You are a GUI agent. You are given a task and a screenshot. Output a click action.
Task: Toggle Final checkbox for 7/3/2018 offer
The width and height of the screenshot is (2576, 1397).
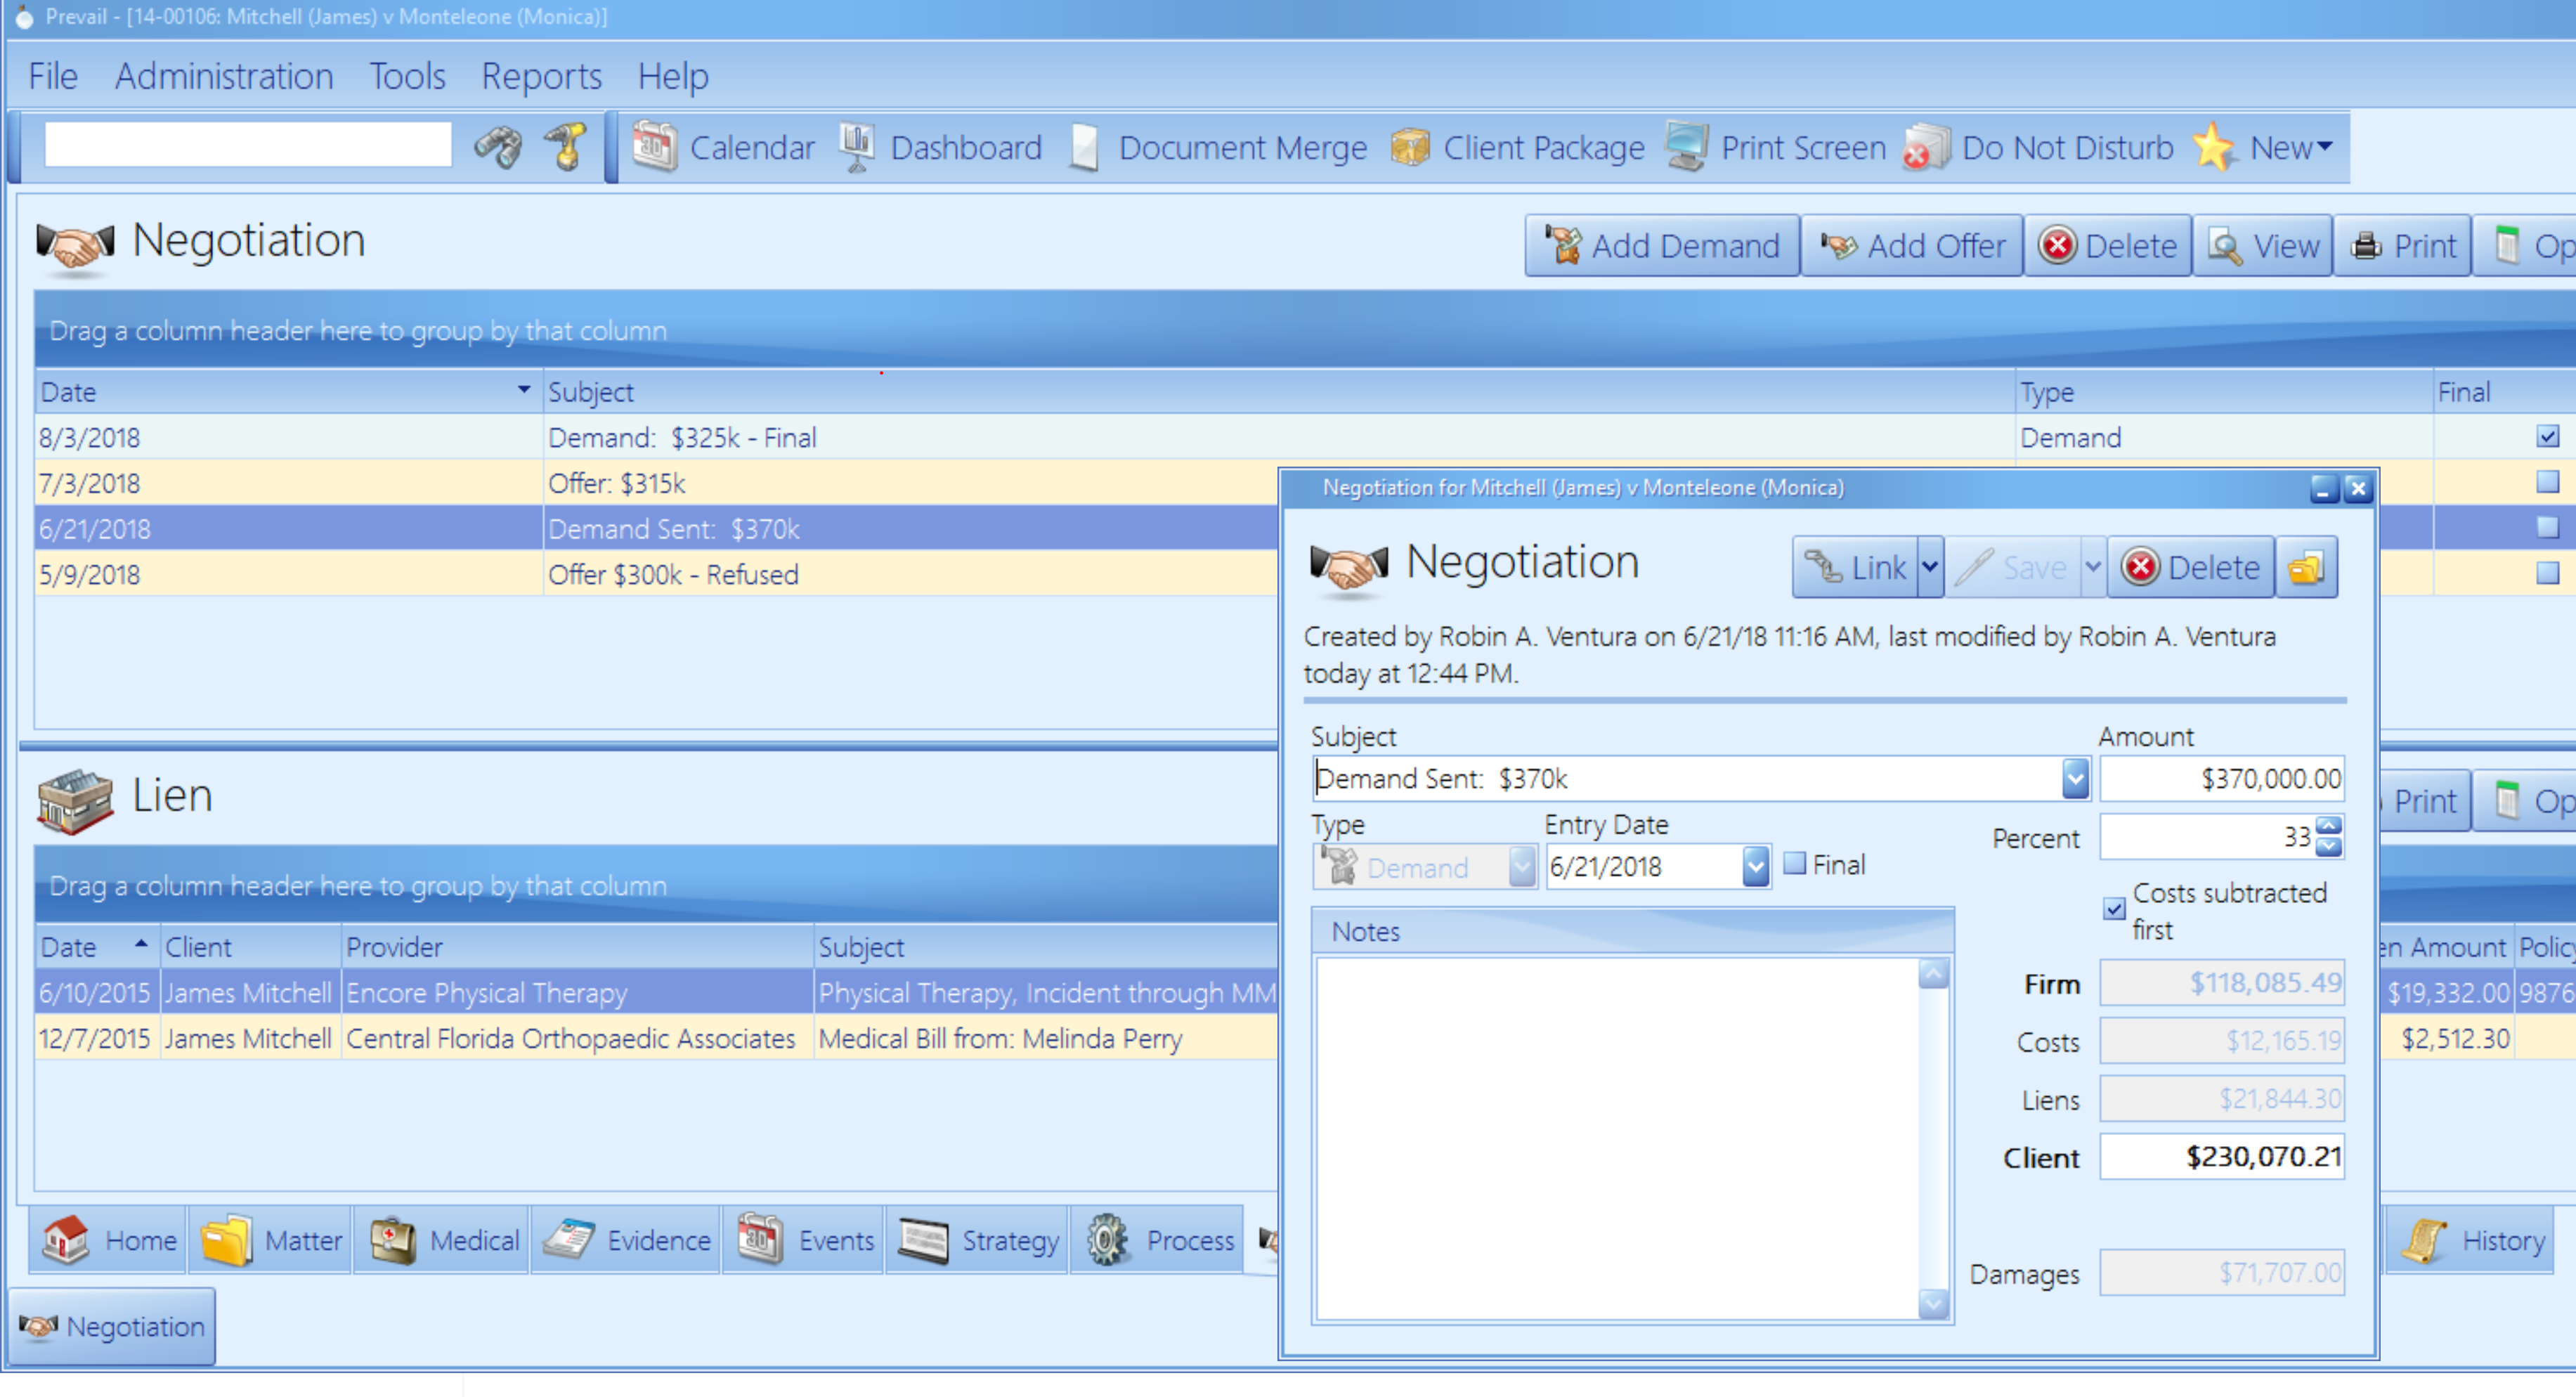coord(2547,483)
